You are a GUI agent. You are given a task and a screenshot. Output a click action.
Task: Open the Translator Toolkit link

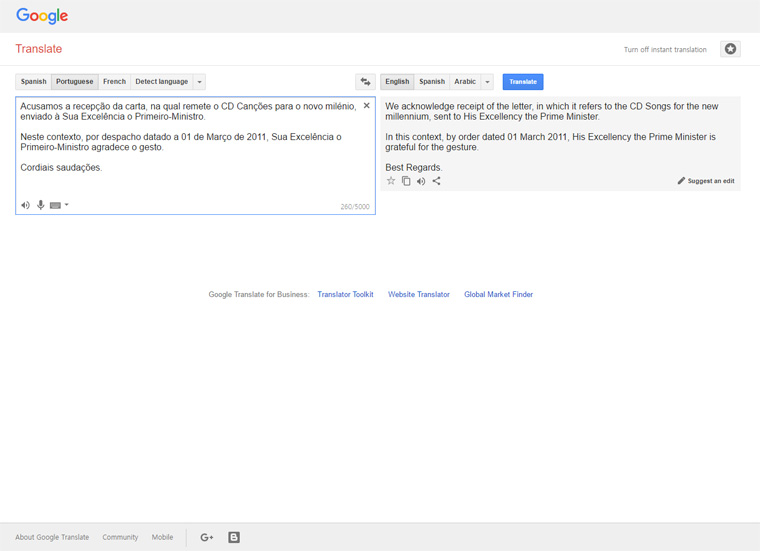coord(345,294)
